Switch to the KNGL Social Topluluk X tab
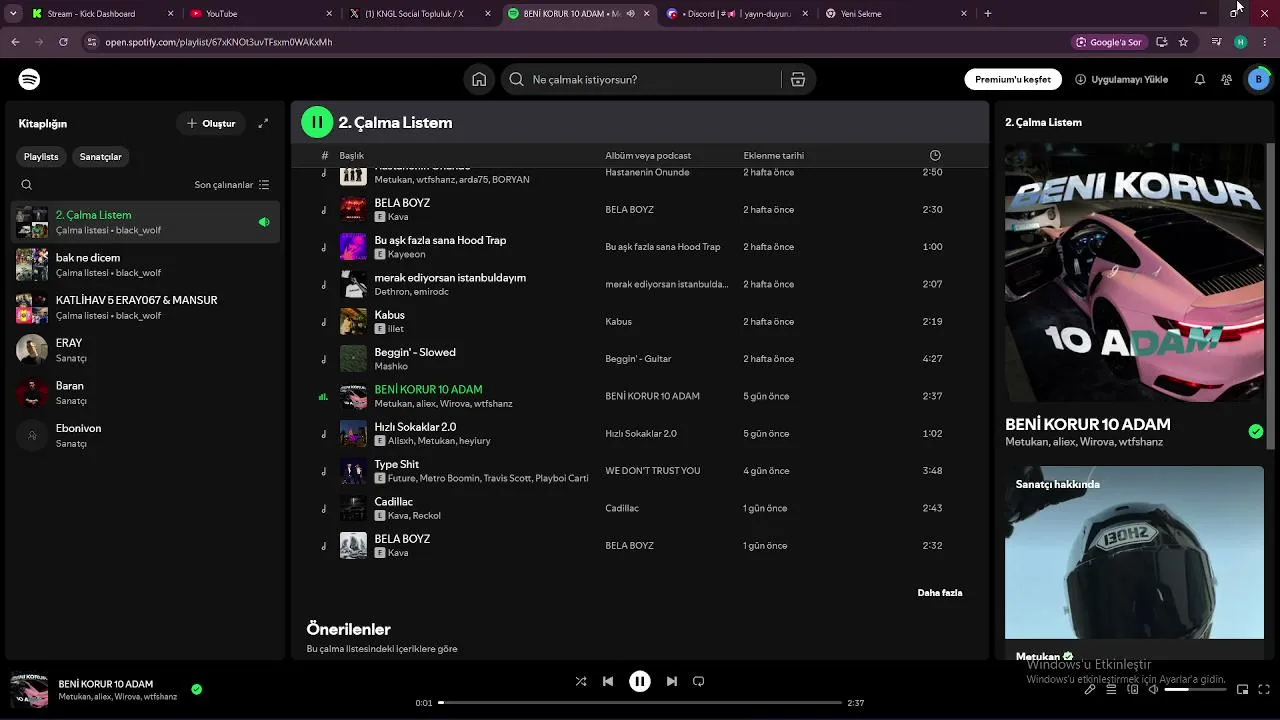 pos(419,14)
